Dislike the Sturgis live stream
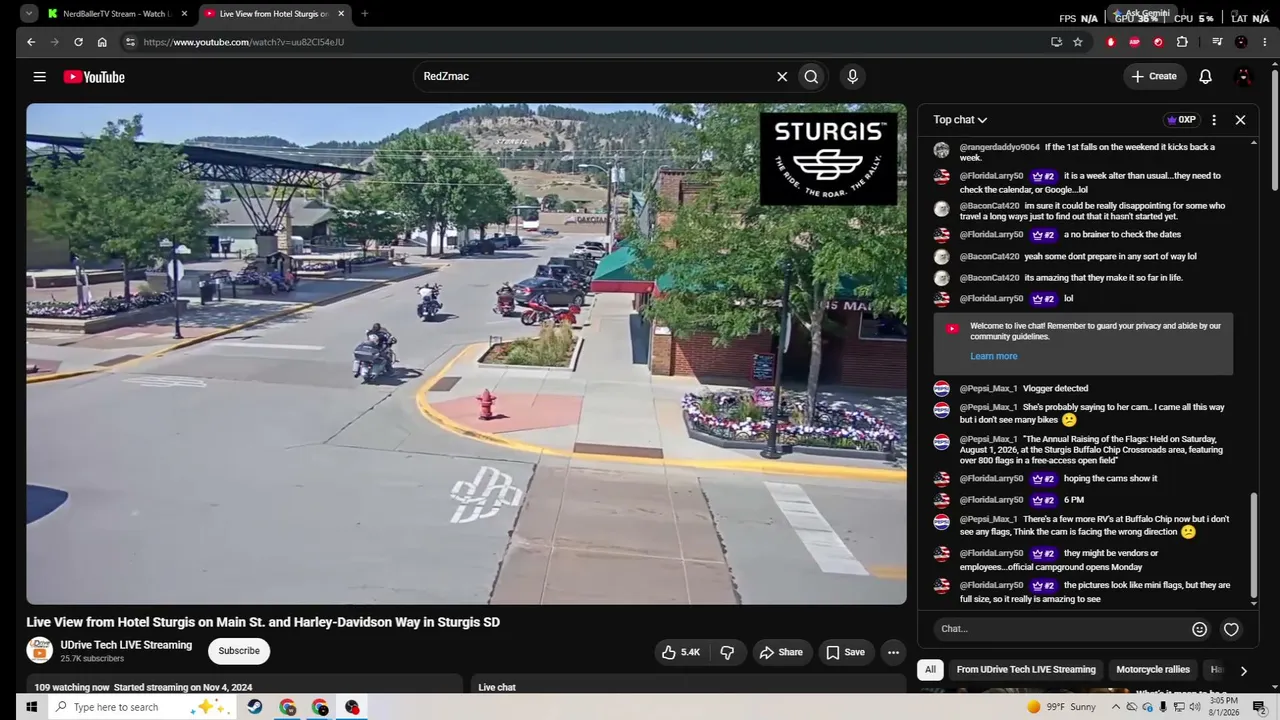Image resolution: width=1280 pixels, height=720 pixels. point(727,652)
